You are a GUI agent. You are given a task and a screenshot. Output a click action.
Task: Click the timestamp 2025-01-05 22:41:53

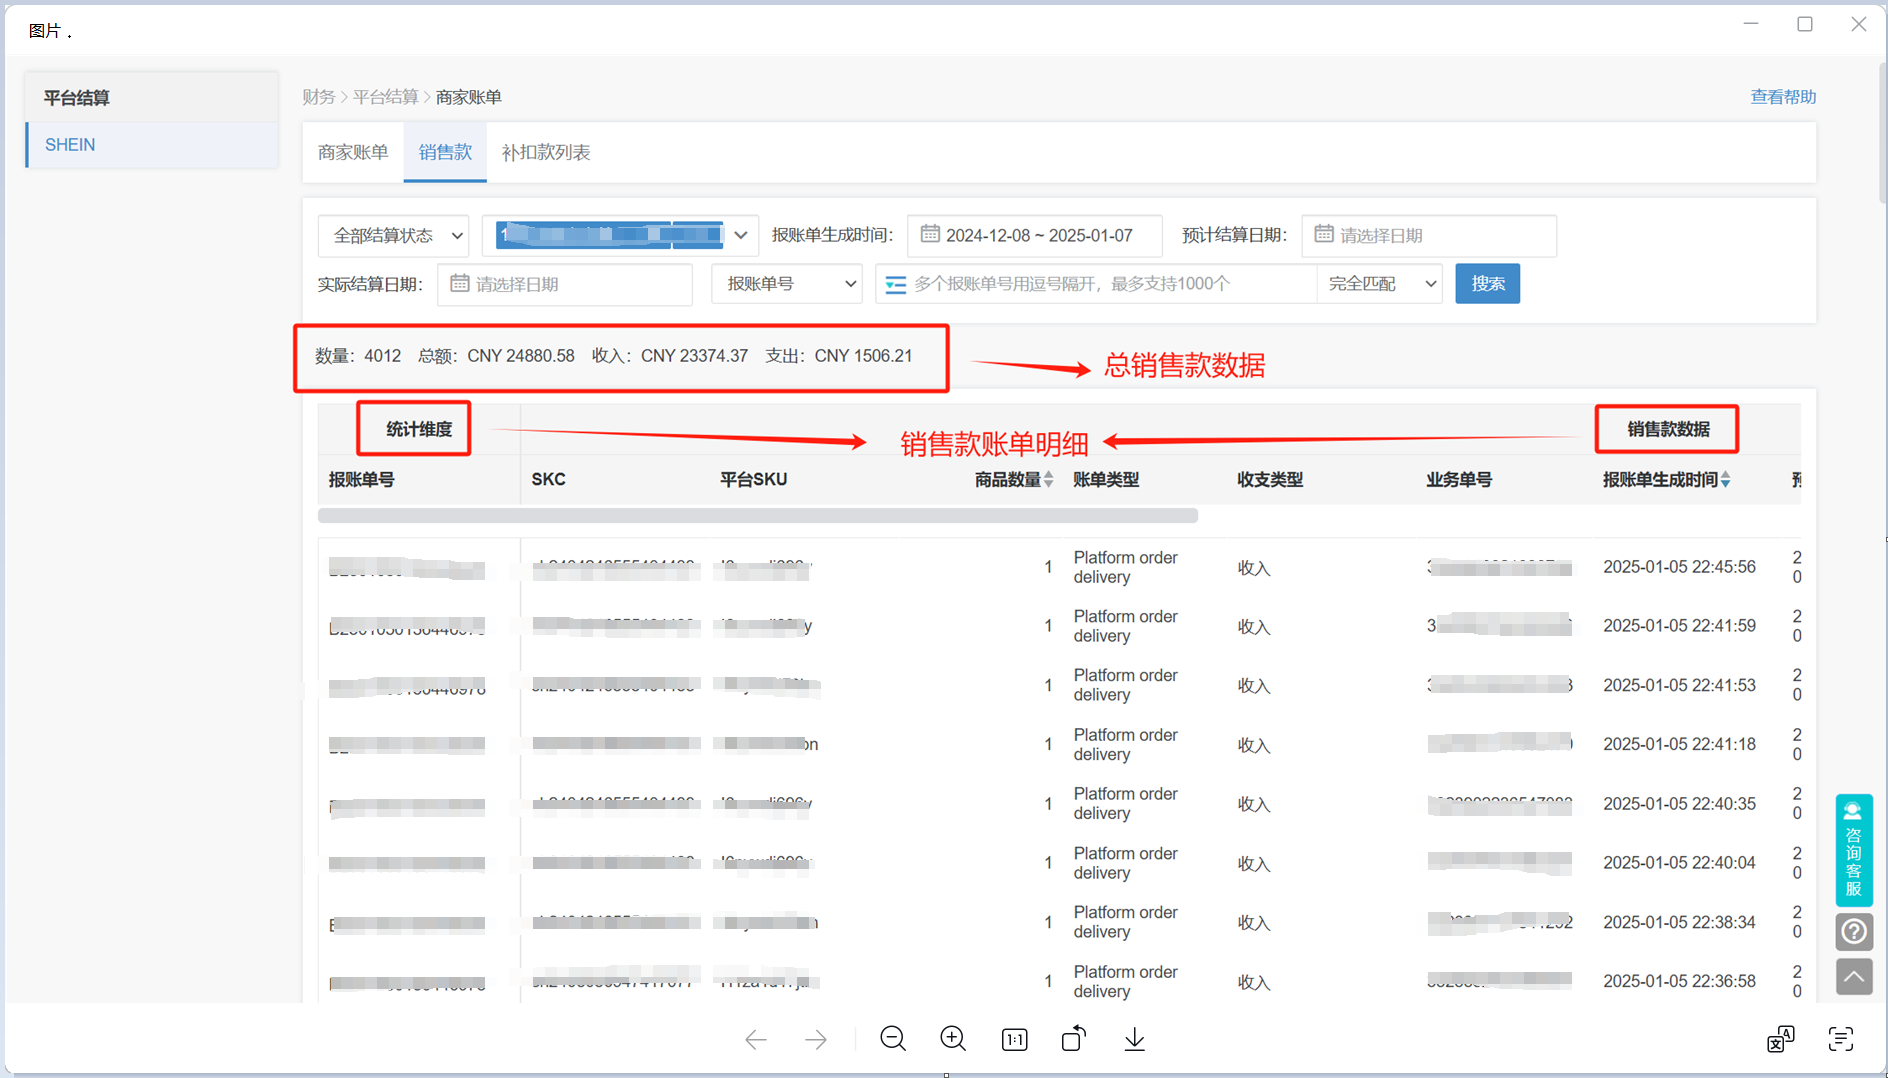tap(1679, 686)
